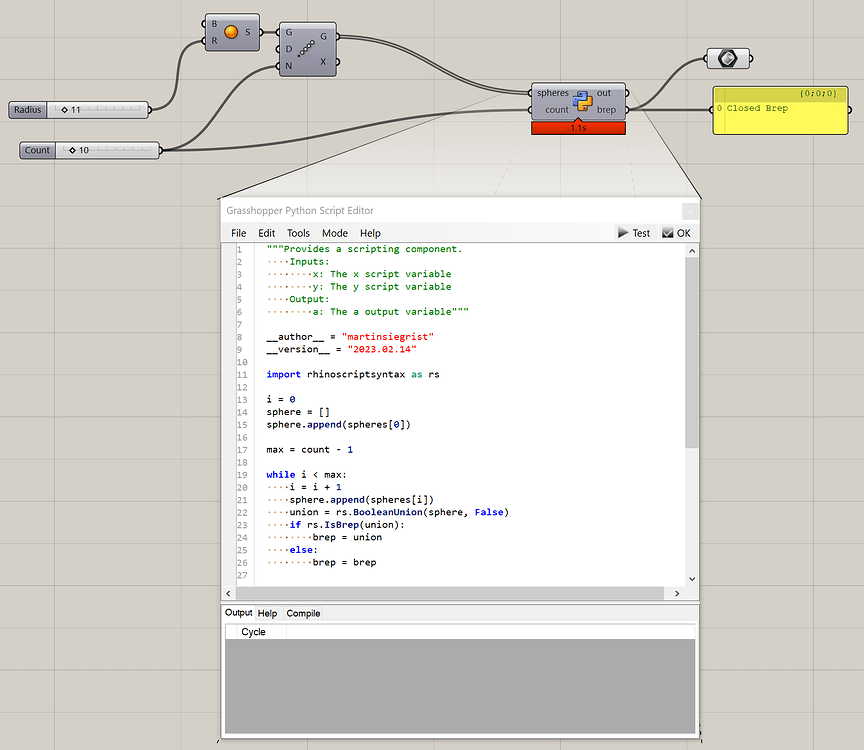Select the Output tab
Image resolution: width=864 pixels, height=750 pixels.
point(238,613)
